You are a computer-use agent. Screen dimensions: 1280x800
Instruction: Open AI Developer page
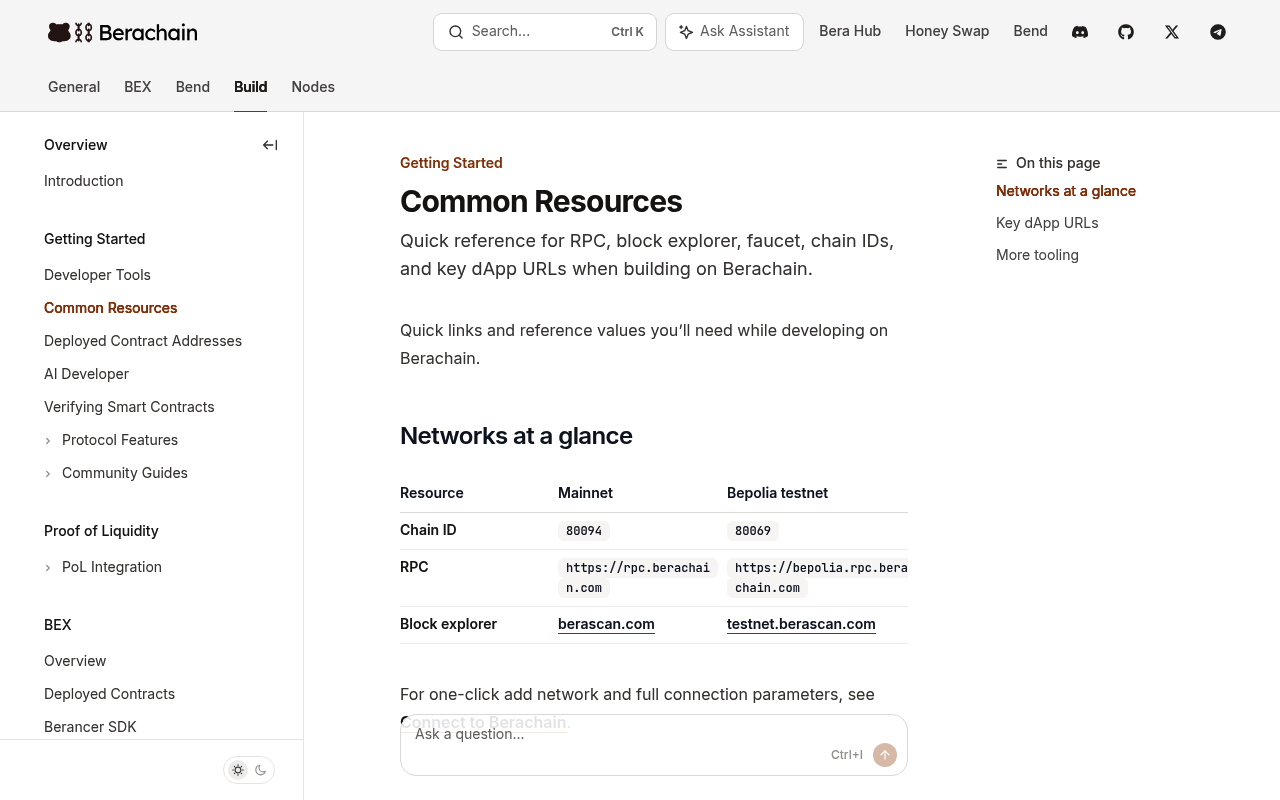(86, 374)
